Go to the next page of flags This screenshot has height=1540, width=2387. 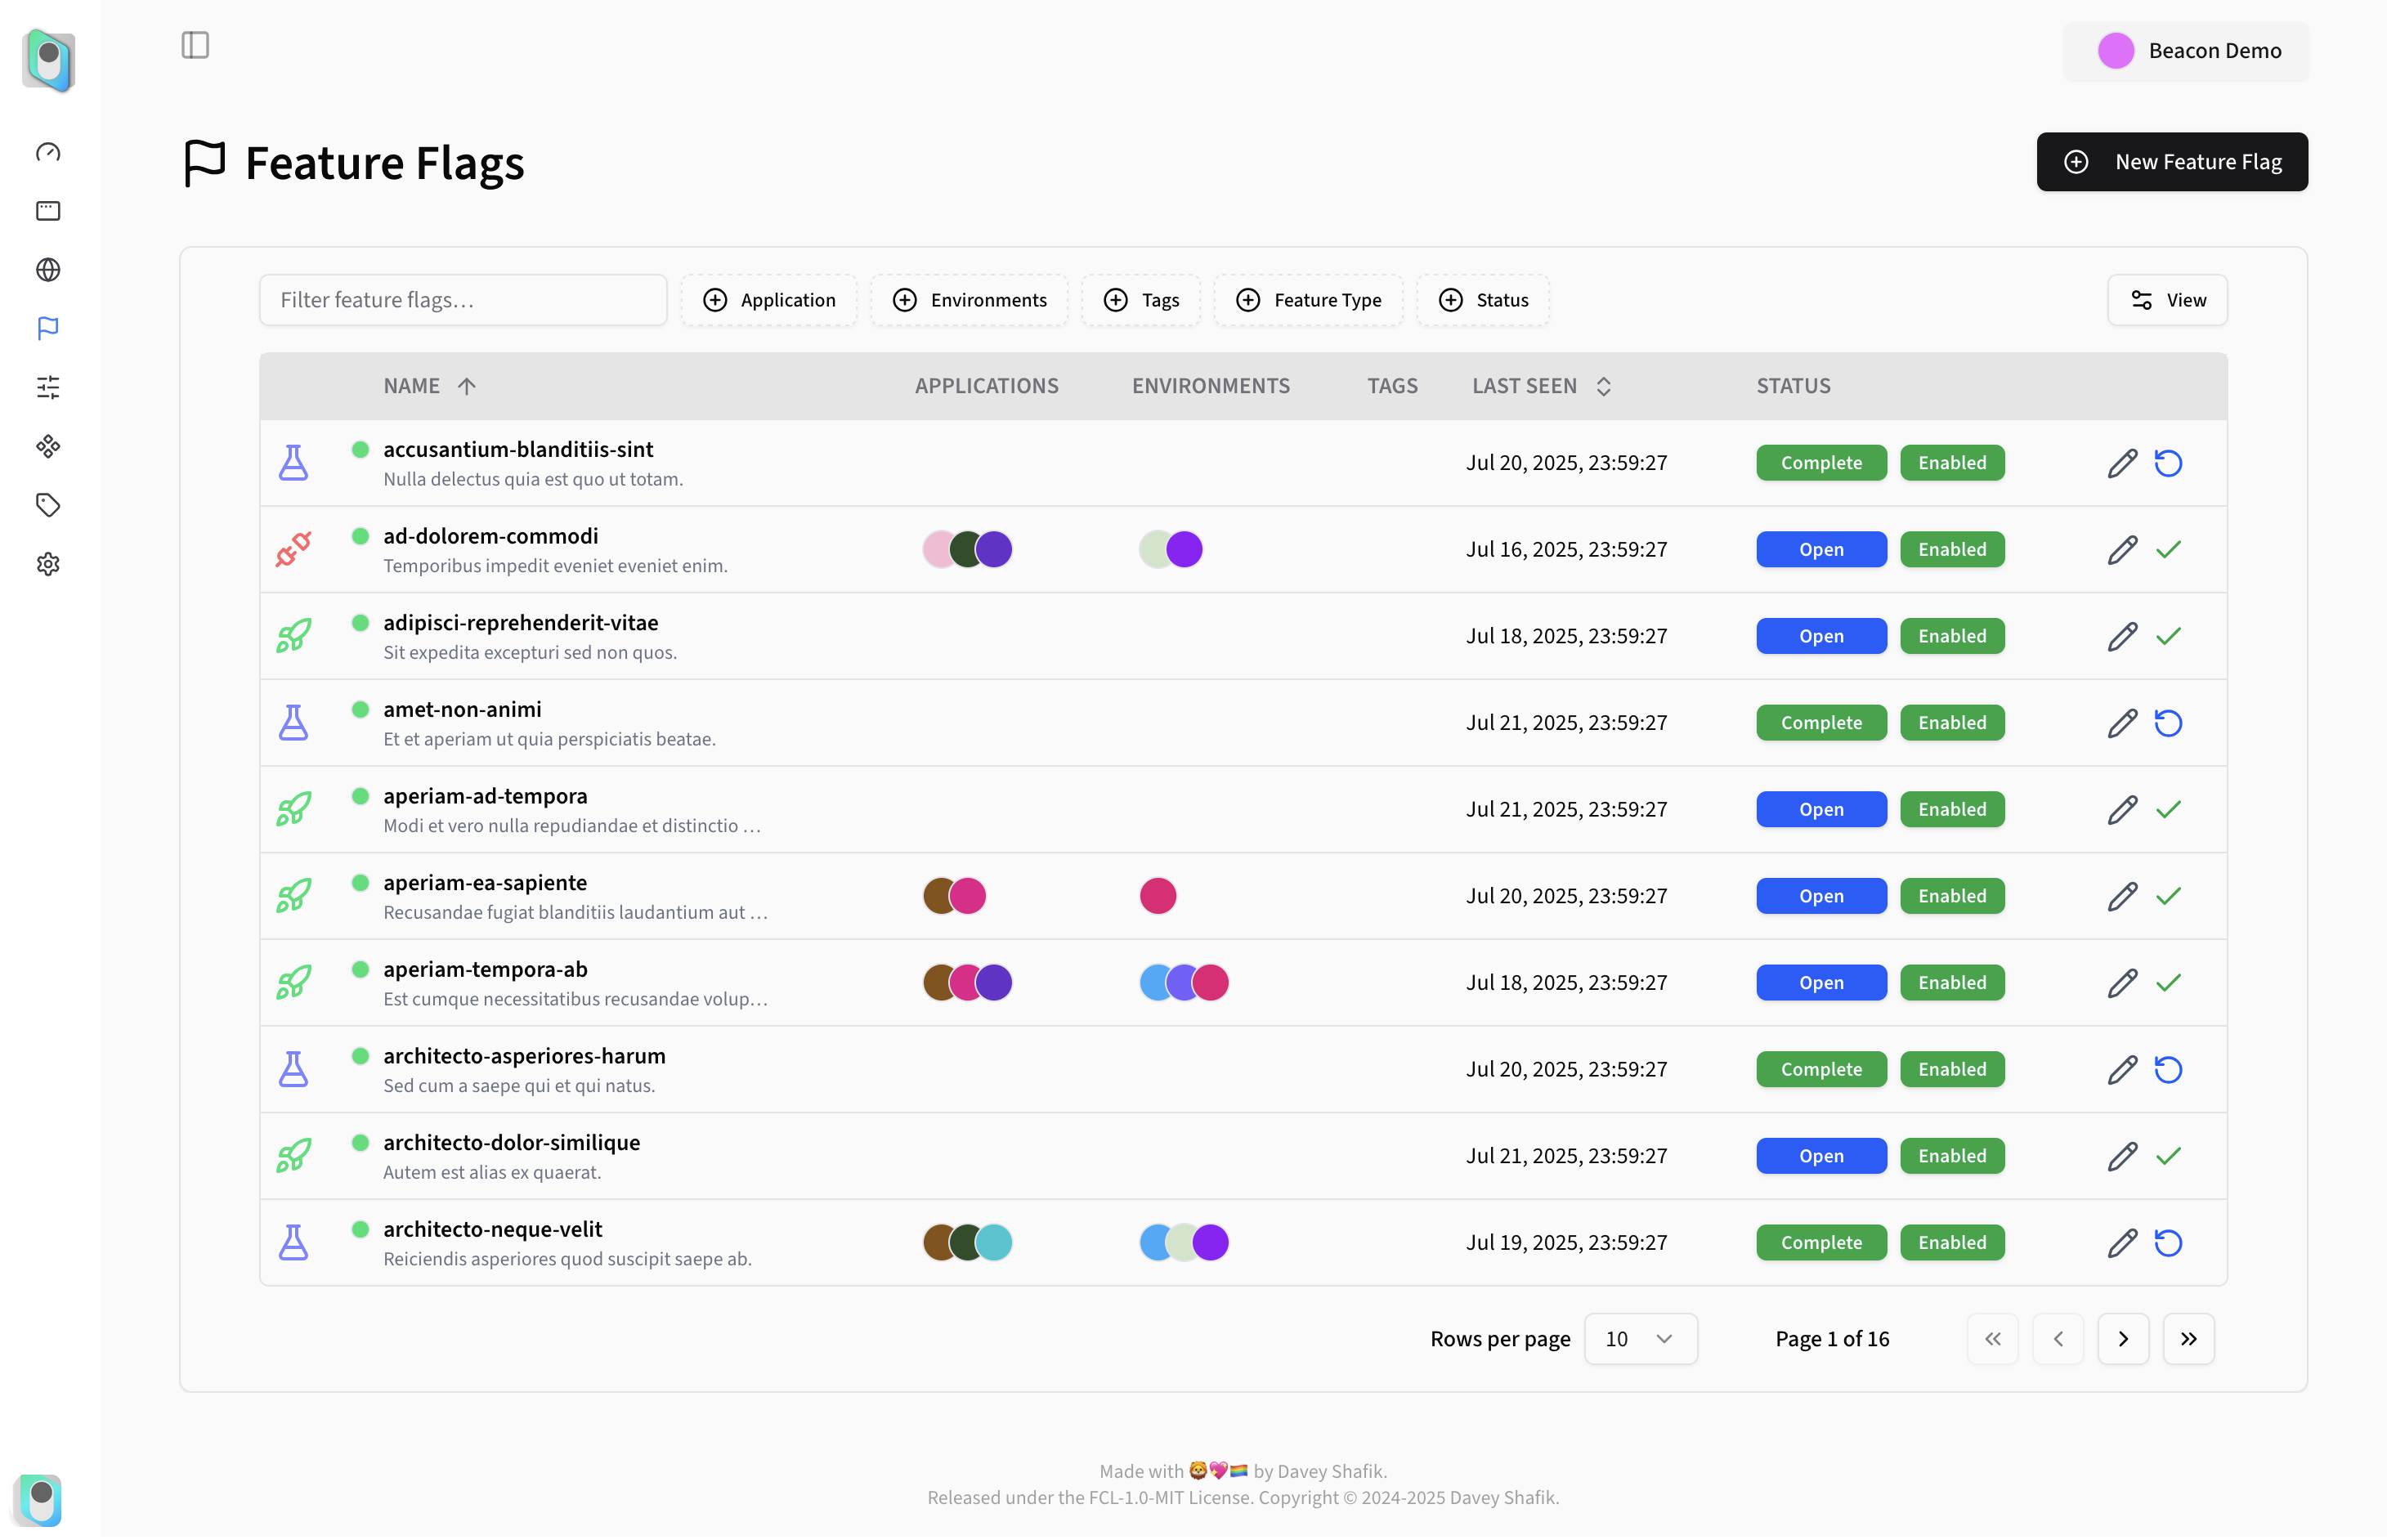(x=2123, y=1339)
